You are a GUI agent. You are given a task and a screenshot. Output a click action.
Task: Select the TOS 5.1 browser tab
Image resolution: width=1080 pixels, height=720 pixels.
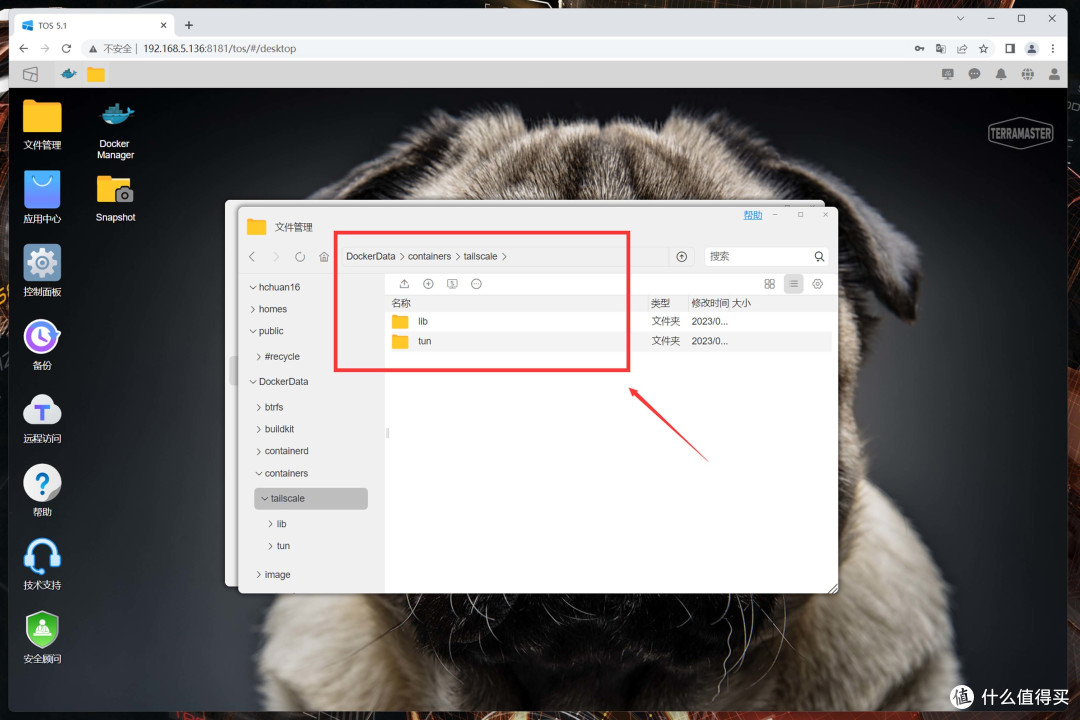pyautogui.click(x=93, y=25)
